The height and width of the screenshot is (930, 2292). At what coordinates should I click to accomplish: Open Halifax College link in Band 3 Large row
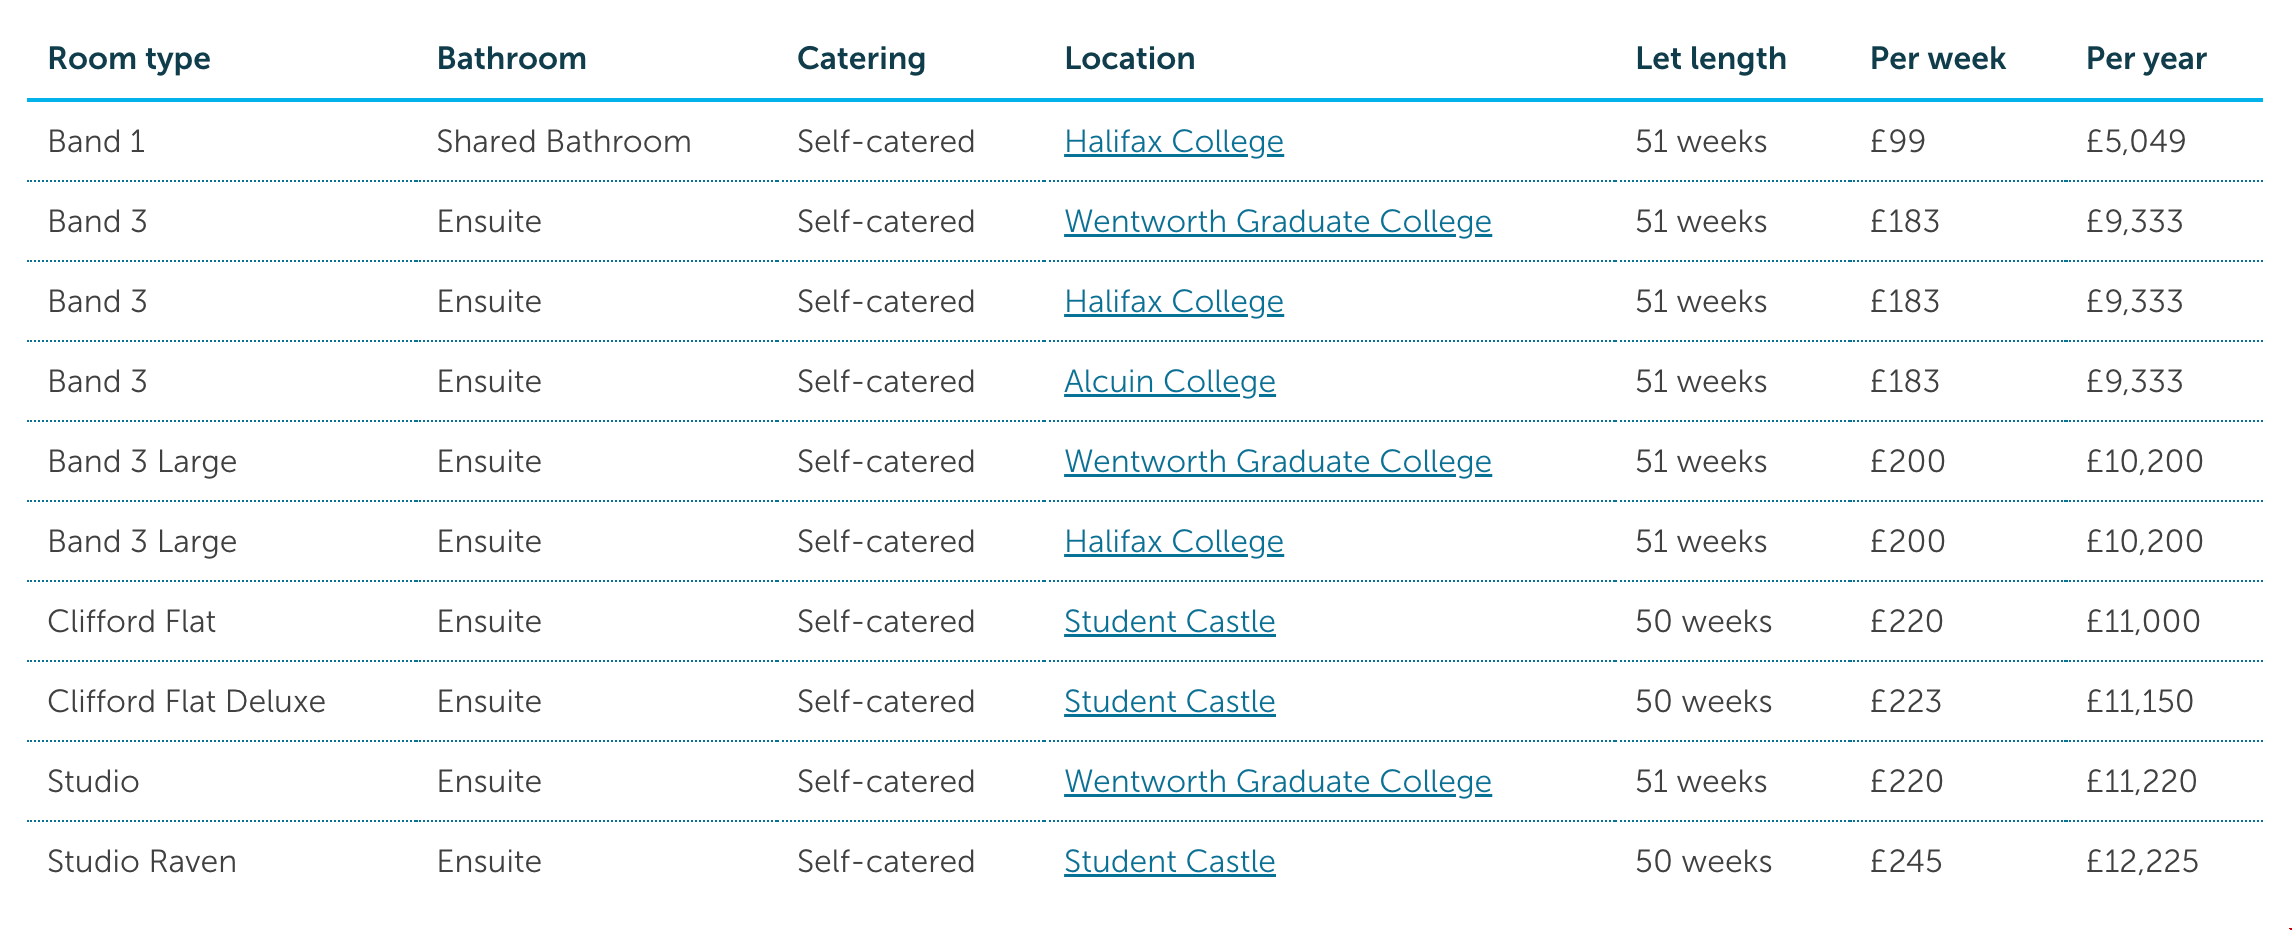tap(1173, 541)
